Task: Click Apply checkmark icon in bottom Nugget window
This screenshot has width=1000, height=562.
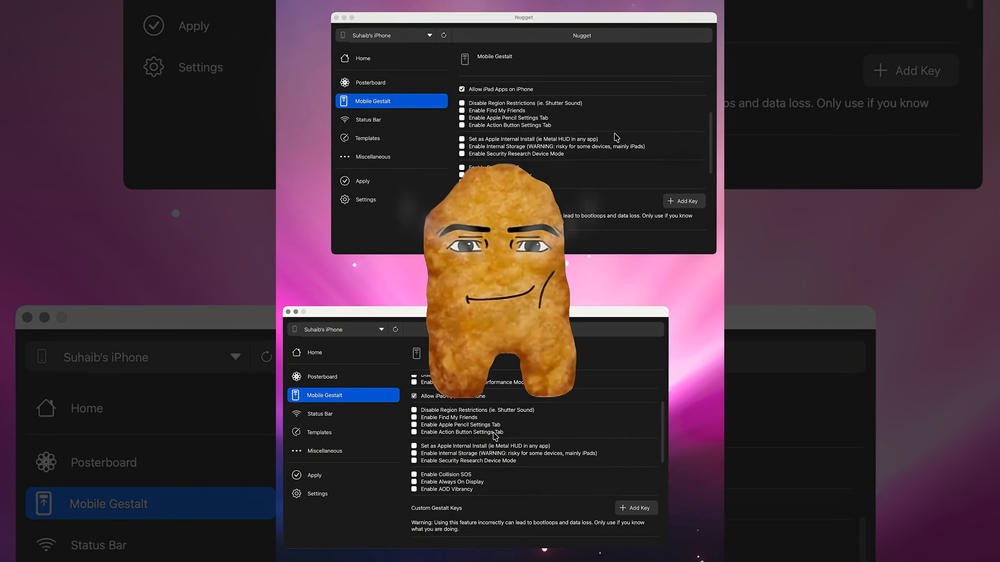Action: [297, 475]
